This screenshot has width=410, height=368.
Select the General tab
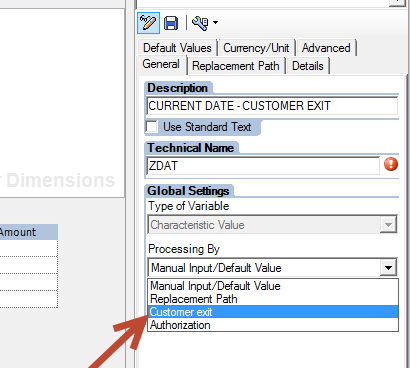click(161, 64)
